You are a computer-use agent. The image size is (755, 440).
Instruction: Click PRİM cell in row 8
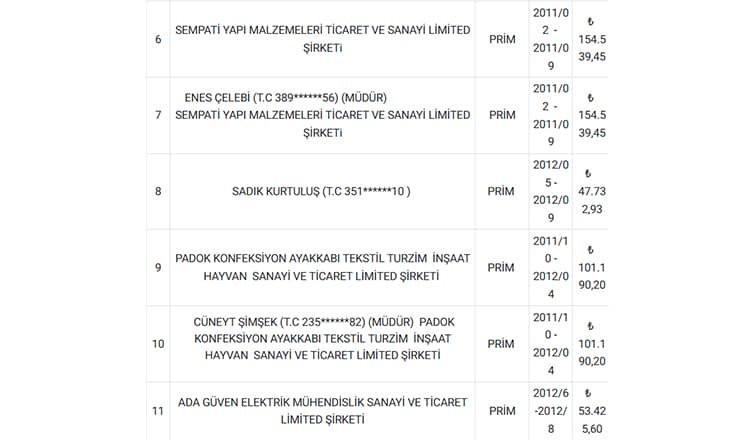[x=501, y=191]
